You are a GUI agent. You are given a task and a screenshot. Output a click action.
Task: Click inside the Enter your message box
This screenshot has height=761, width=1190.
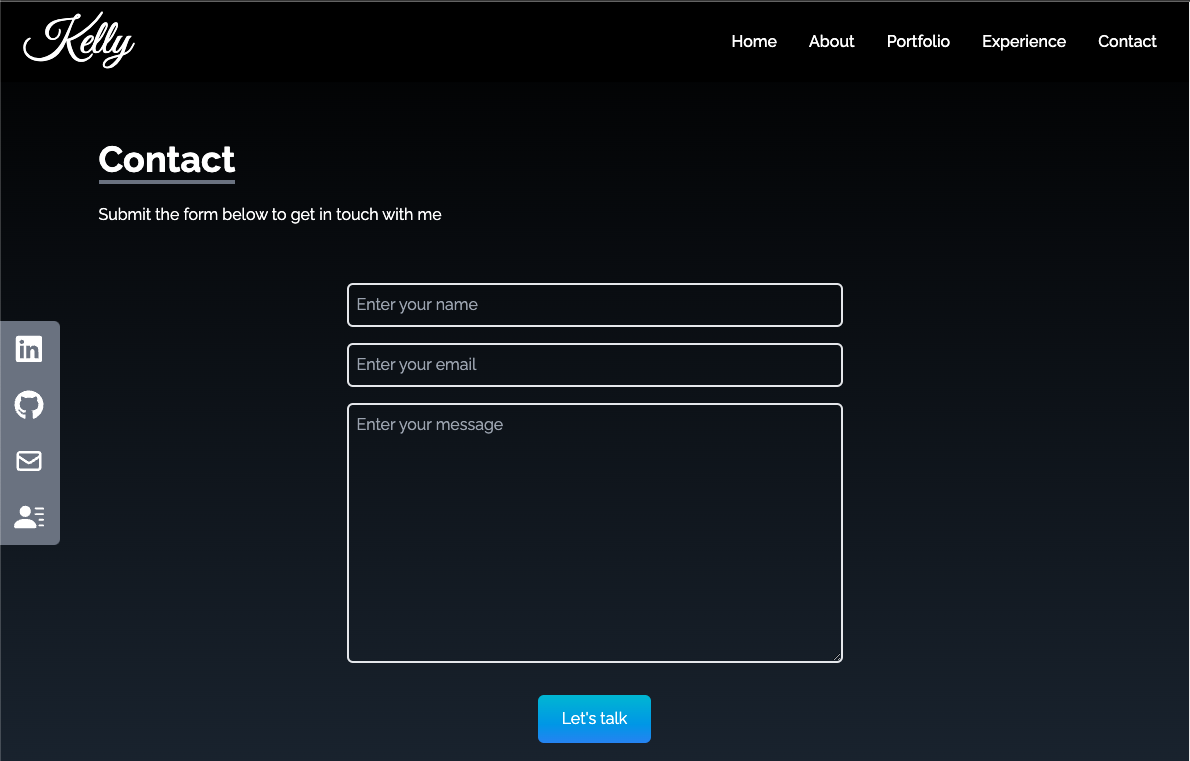(595, 533)
